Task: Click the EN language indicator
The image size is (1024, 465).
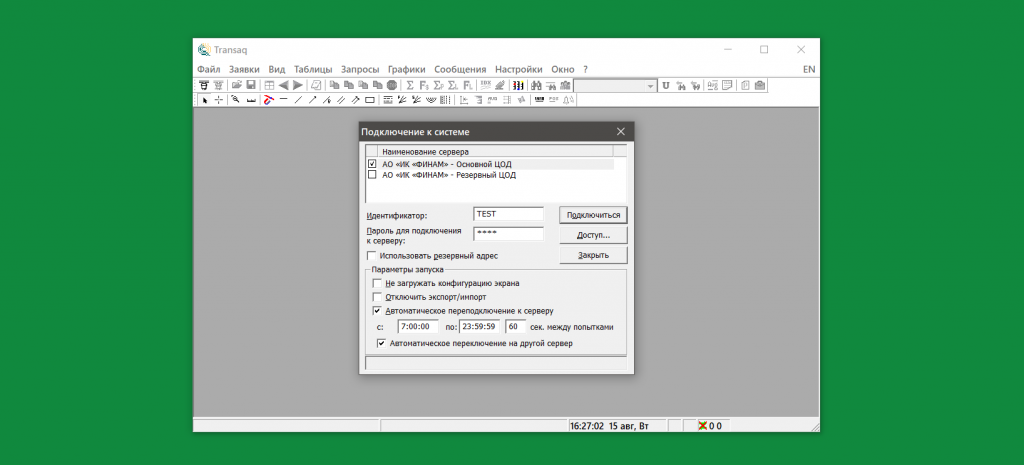Action: (809, 69)
